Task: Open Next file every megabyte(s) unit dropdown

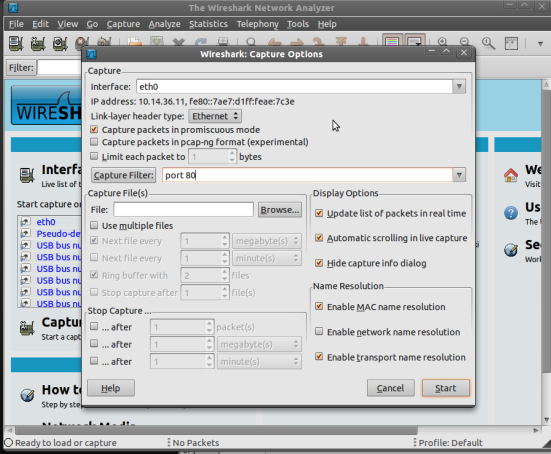Action: tap(267, 241)
